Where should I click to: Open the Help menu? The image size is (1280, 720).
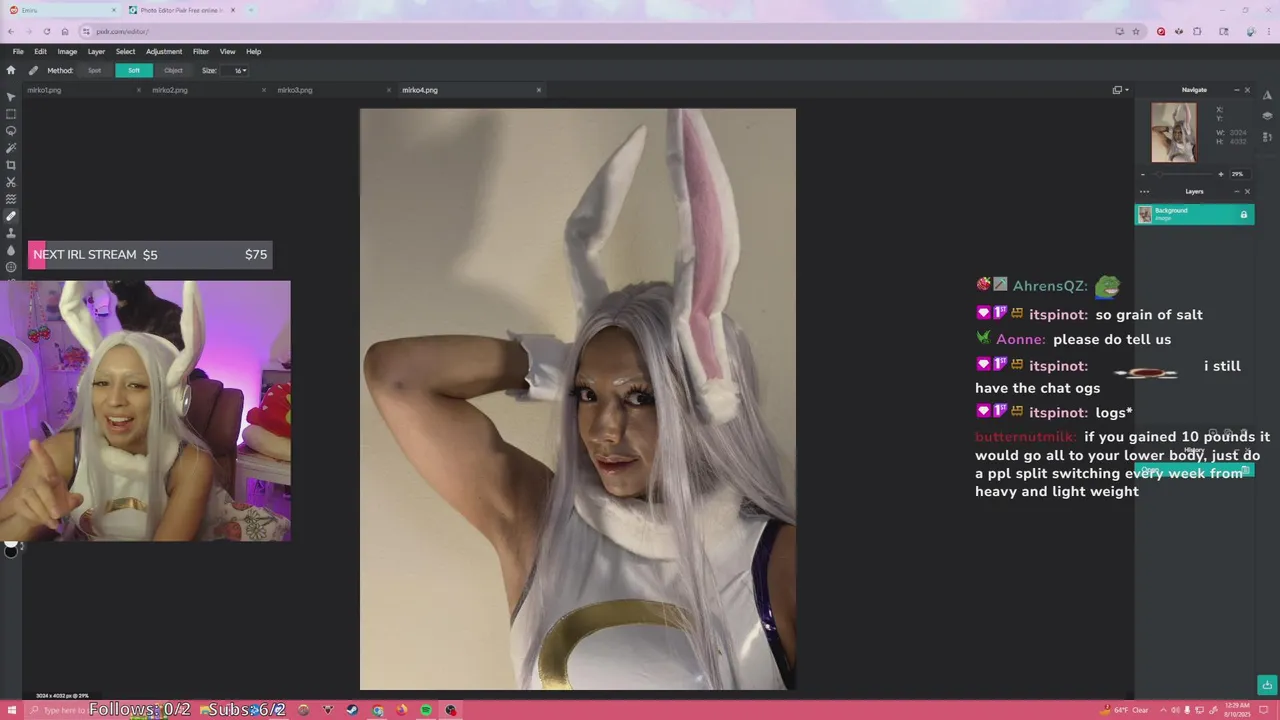tap(254, 51)
